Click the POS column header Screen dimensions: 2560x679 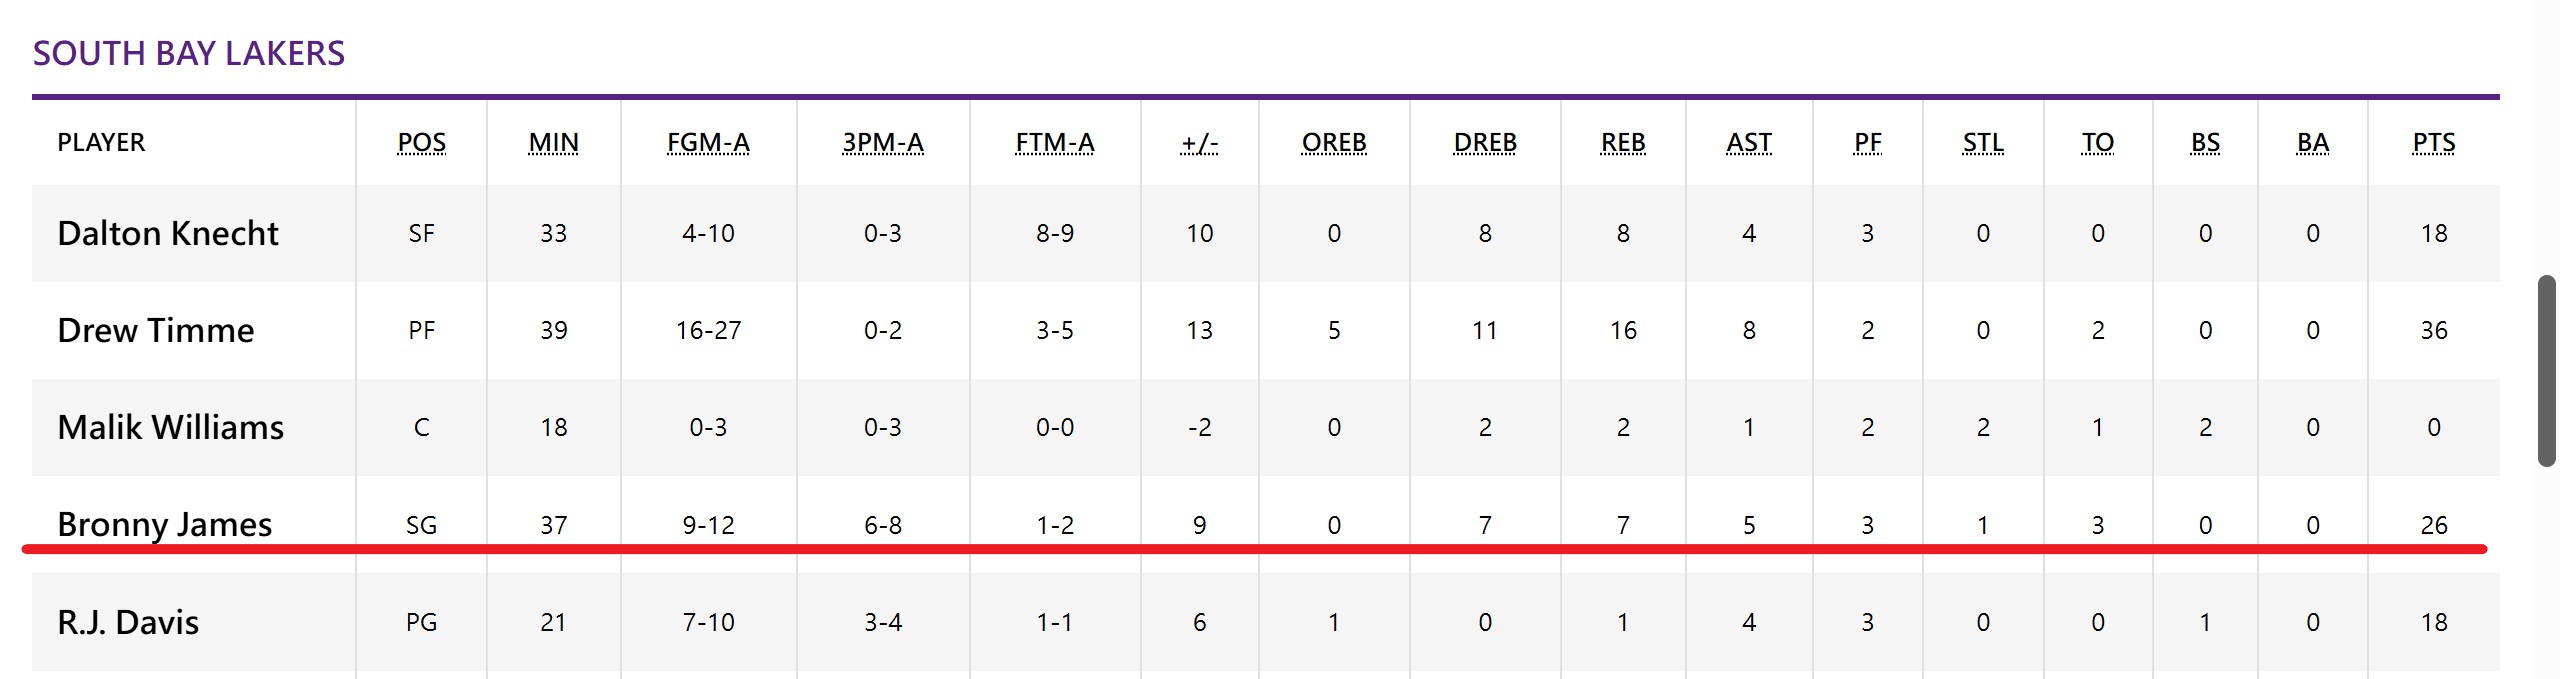tap(421, 142)
